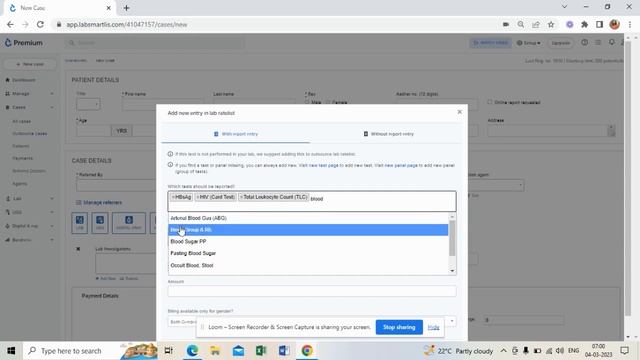Bookmark this page with star icon
This screenshot has height=360, width=640.
(x=551, y=24)
